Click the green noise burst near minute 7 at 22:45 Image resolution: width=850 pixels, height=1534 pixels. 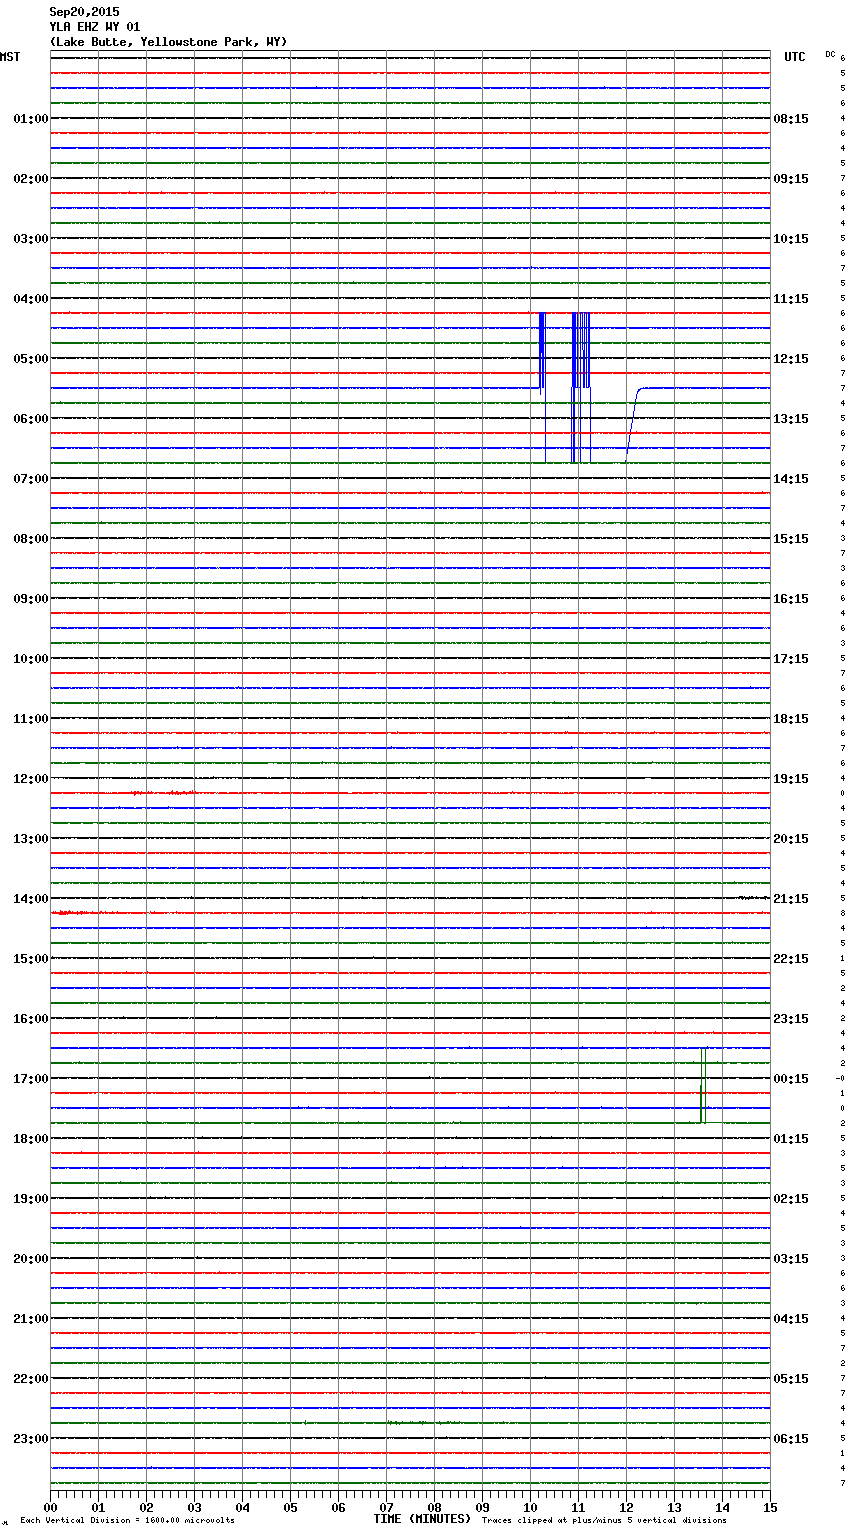tap(423, 1422)
